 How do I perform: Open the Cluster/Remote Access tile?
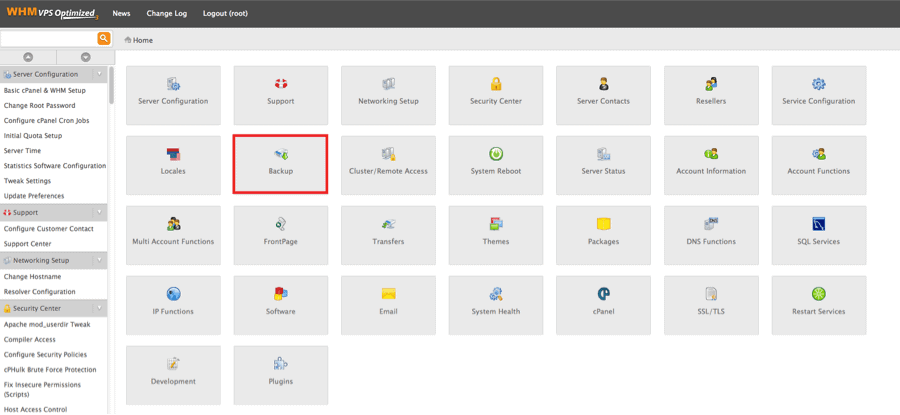[389, 165]
